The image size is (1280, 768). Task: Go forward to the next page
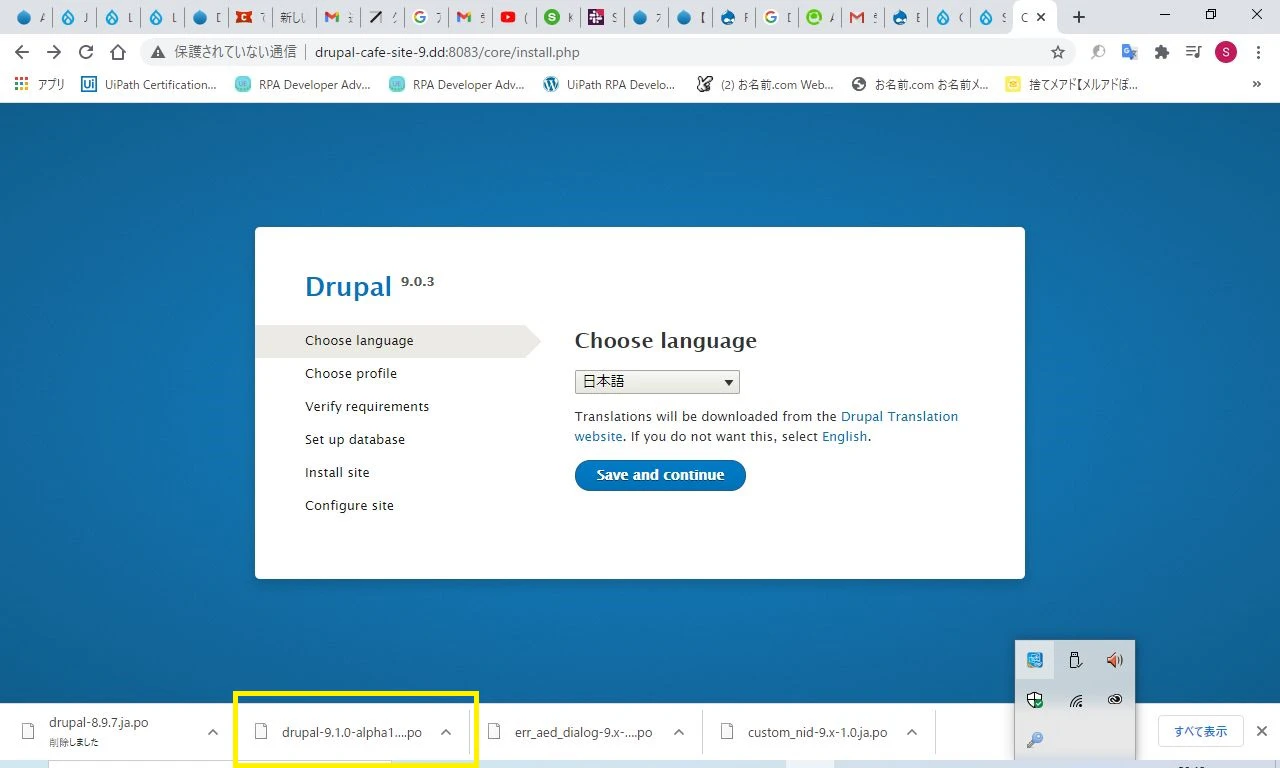[x=54, y=52]
